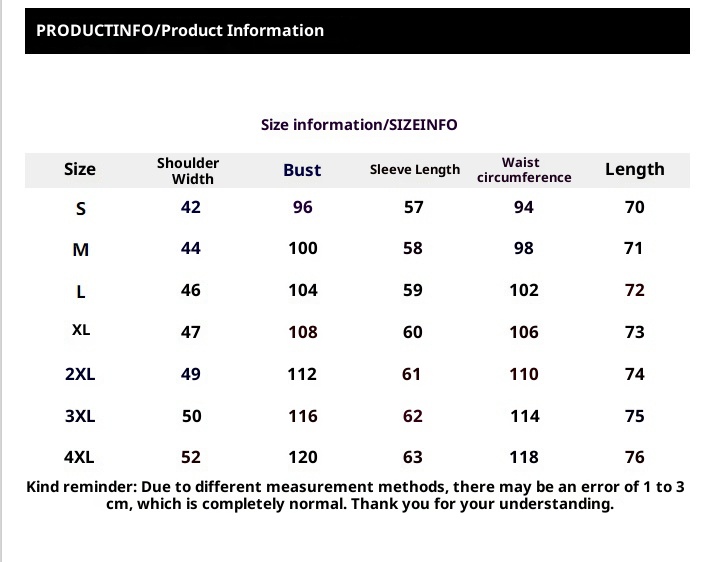Click the Kind reminder note text
This screenshot has width=708, height=562.
click(x=357, y=495)
